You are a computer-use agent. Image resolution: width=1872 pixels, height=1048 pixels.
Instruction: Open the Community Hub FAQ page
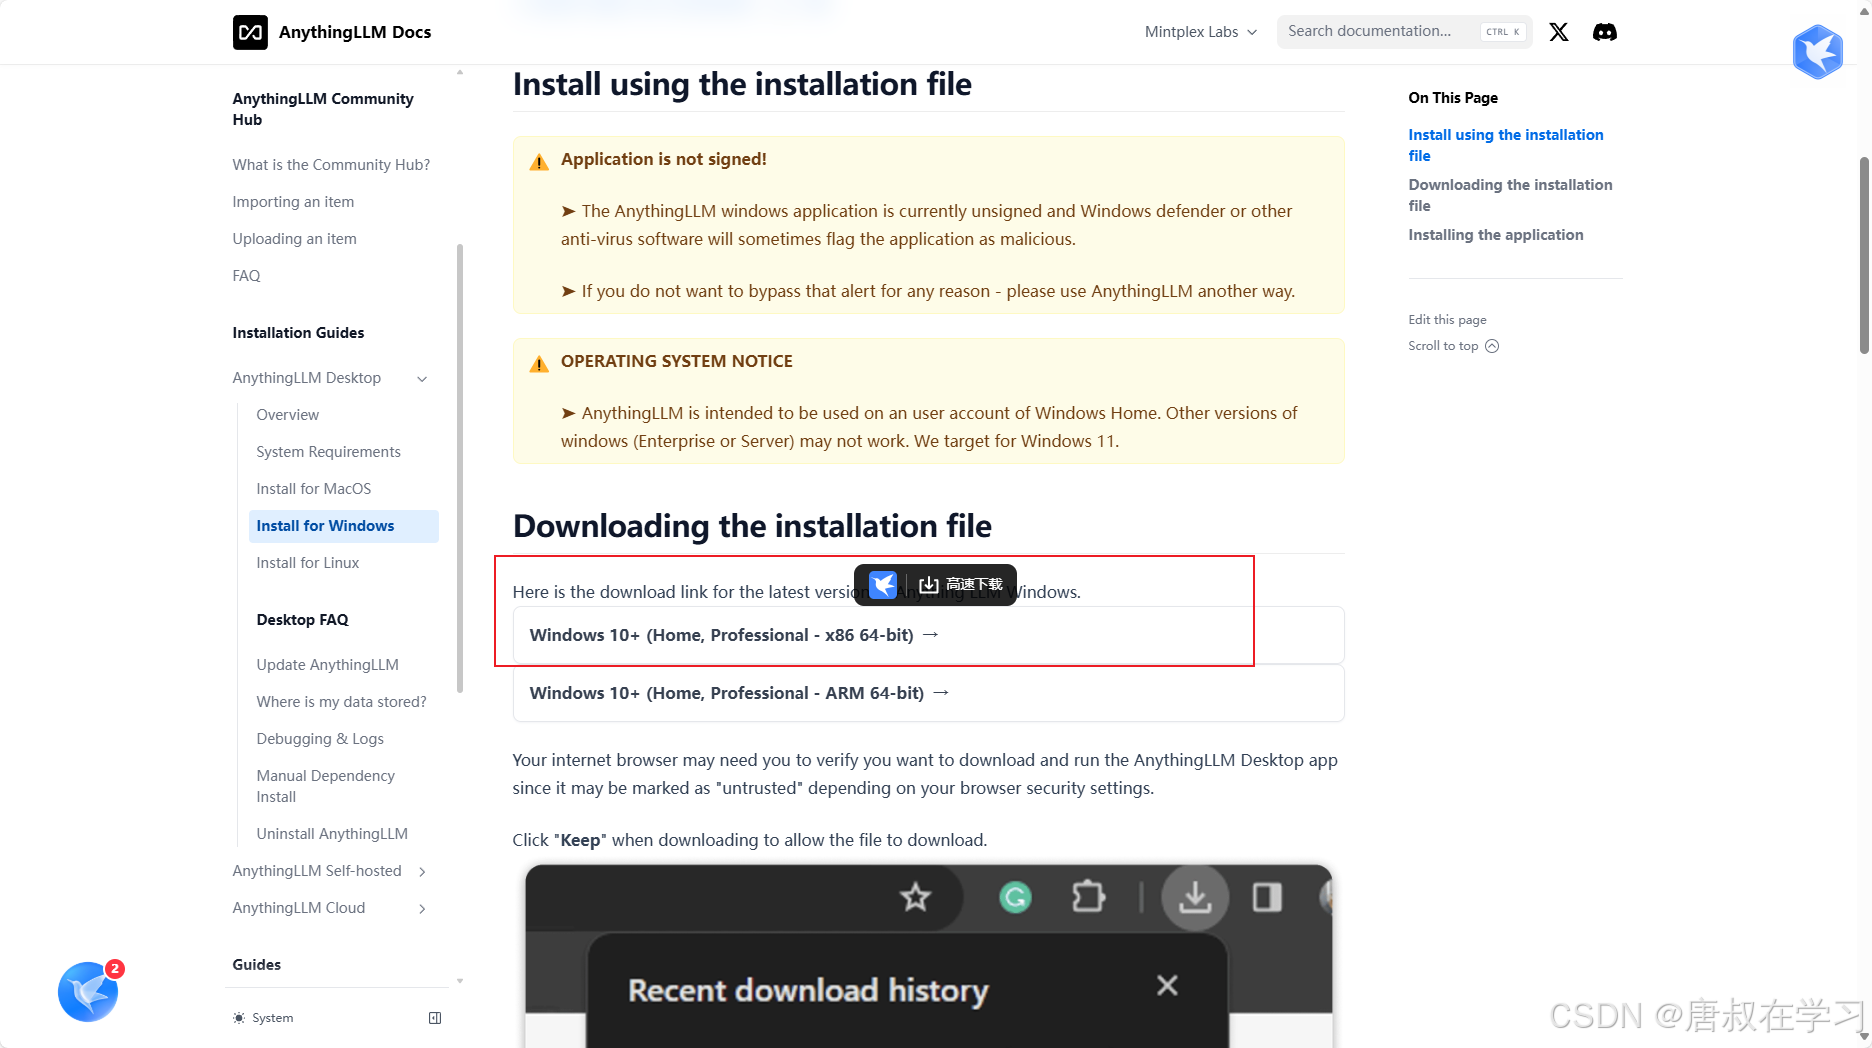point(246,276)
